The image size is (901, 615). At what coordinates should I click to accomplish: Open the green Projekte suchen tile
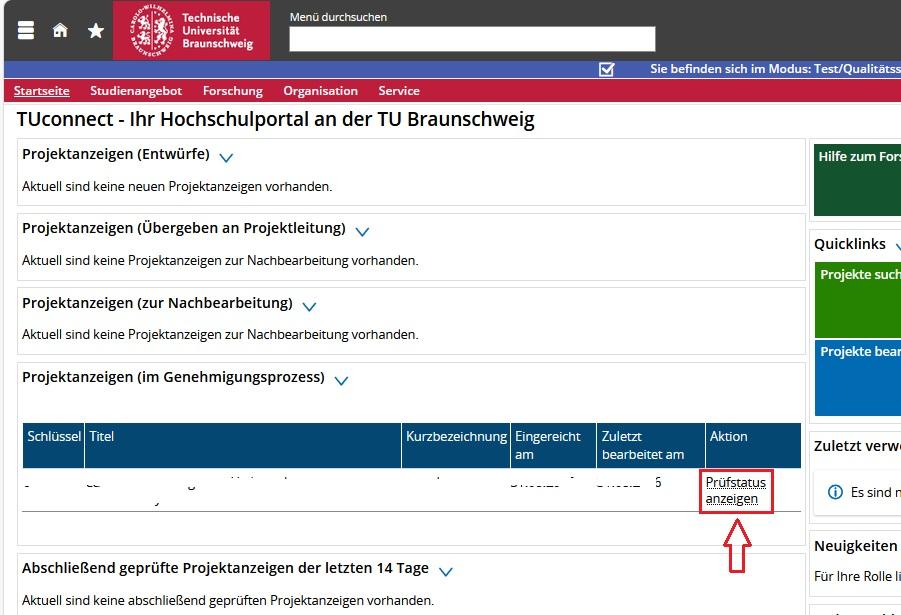[x=858, y=301]
